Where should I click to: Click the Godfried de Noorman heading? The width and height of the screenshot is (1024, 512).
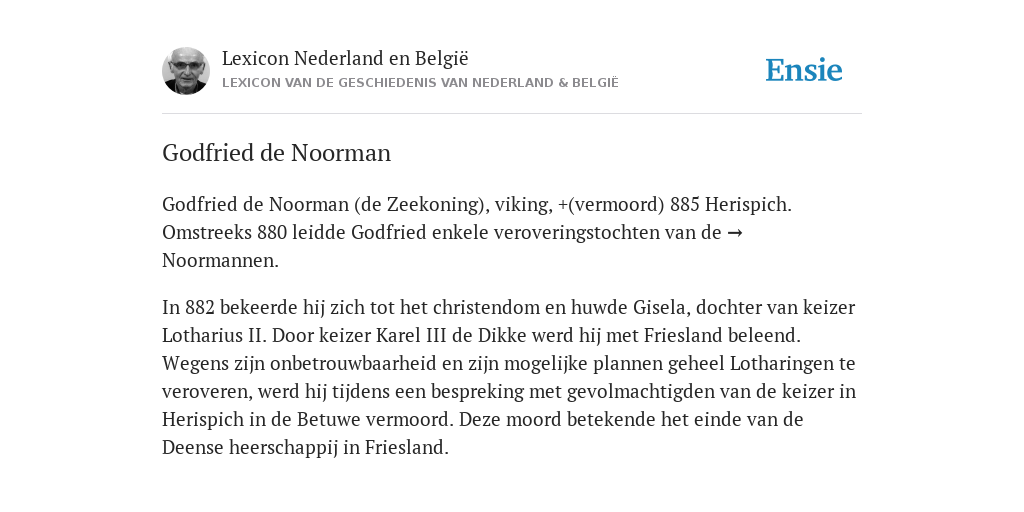[x=276, y=153]
